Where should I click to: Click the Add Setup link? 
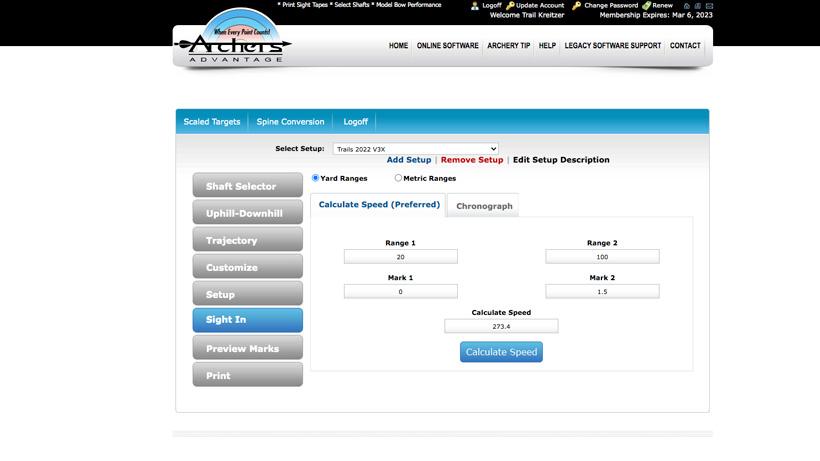(x=409, y=160)
